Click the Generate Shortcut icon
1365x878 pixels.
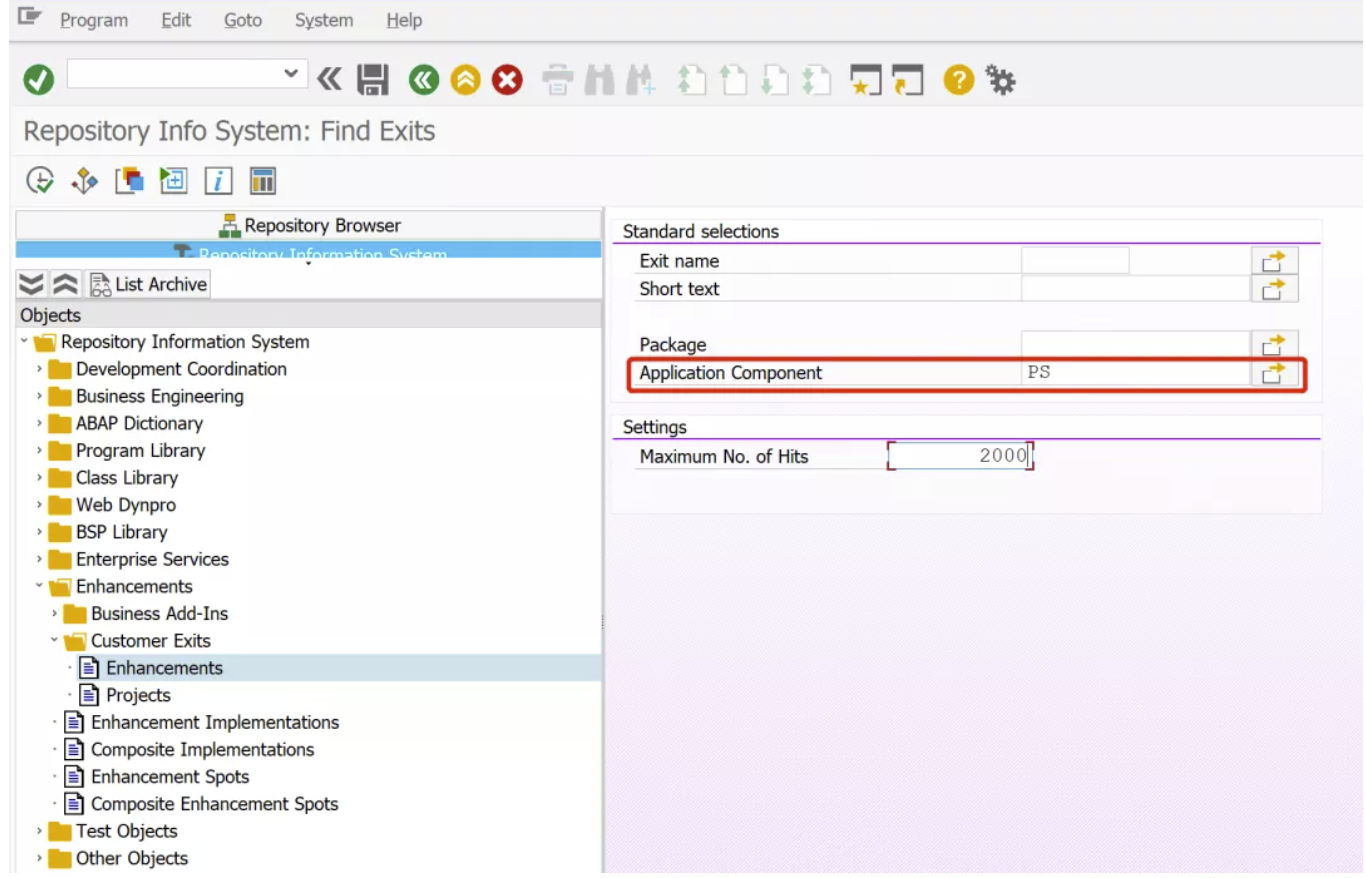908,80
